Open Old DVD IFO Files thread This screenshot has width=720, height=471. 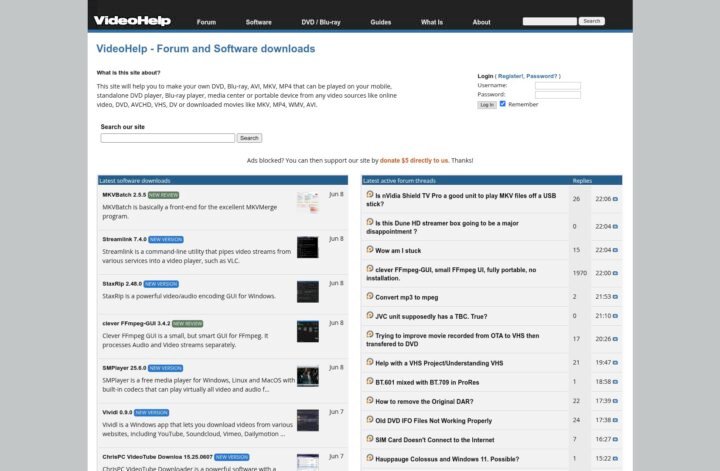click(433, 421)
